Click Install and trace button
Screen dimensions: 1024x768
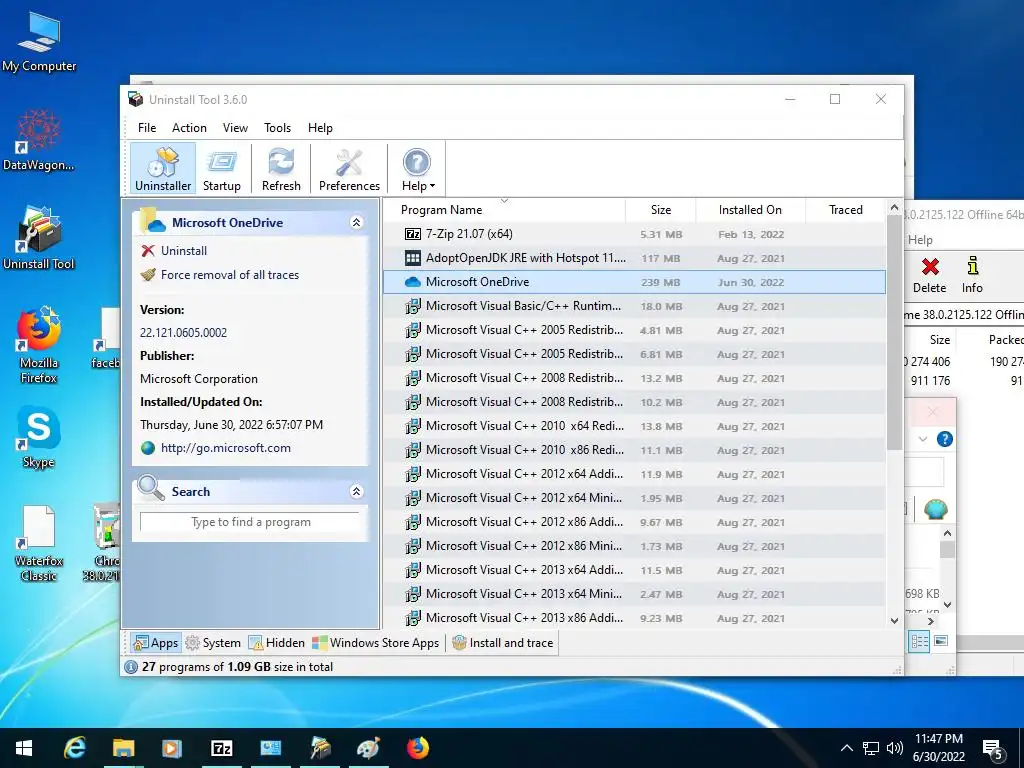coord(503,643)
